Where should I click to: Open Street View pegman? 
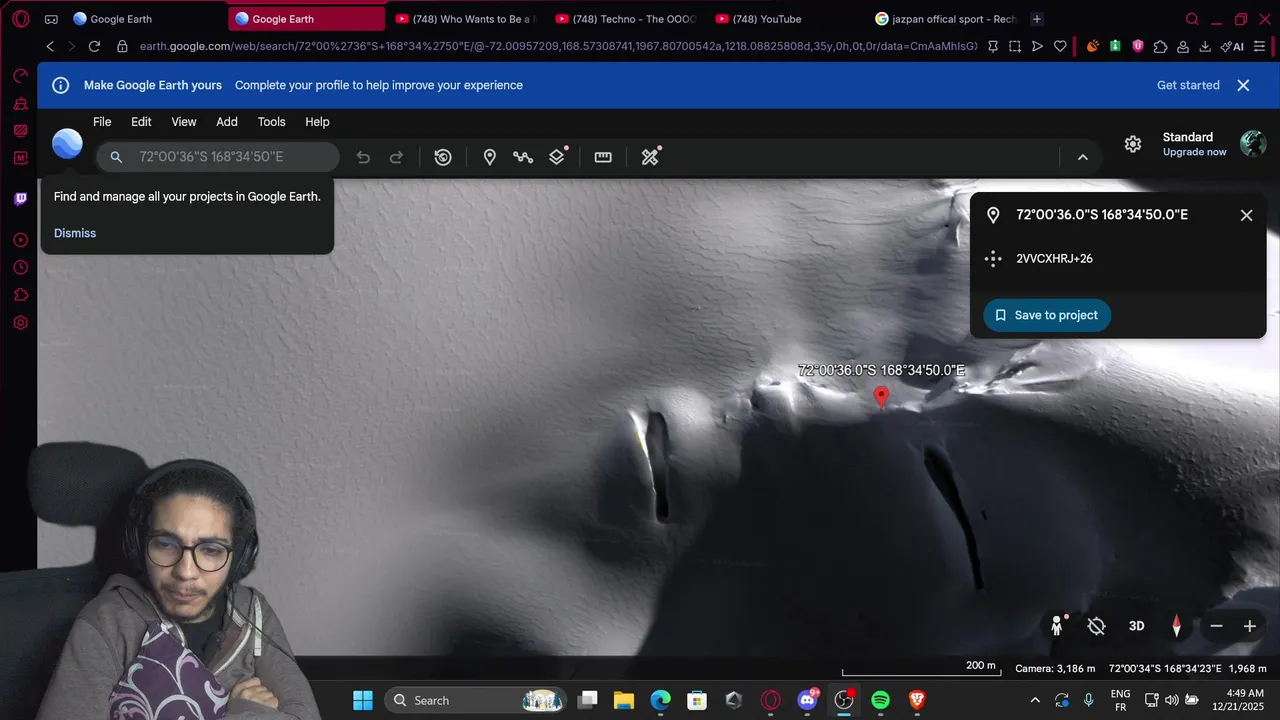pyautogui.click(x=1057, y=626)
